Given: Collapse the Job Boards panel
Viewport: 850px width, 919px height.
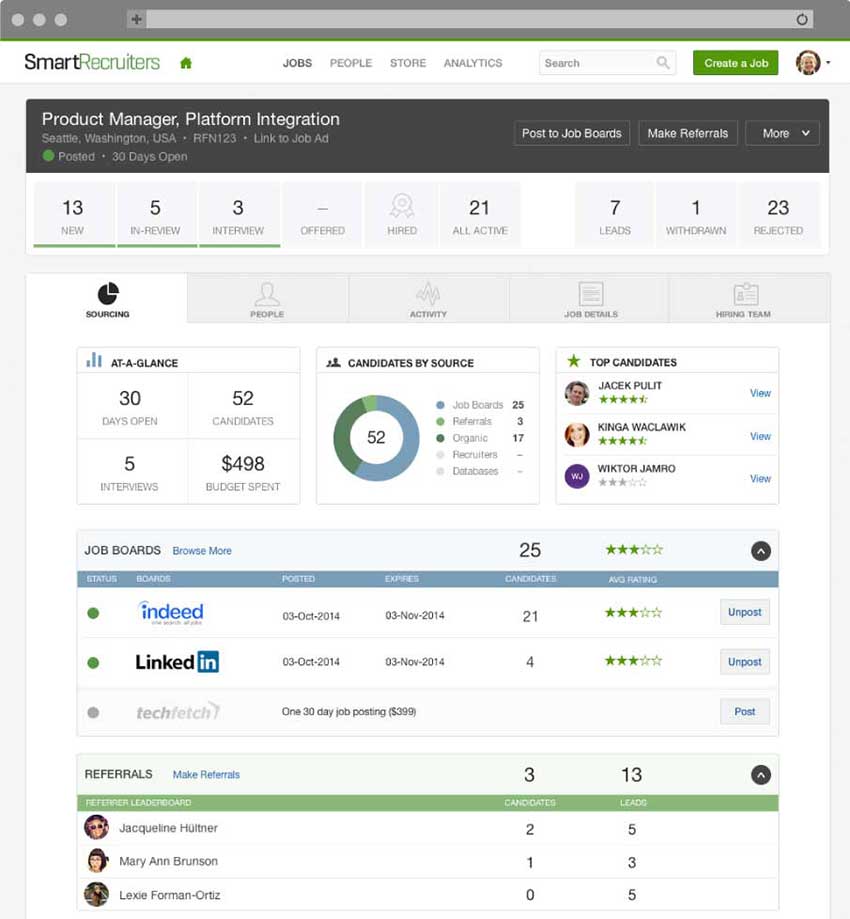Looking at the screenshot, I should (761, 551).
